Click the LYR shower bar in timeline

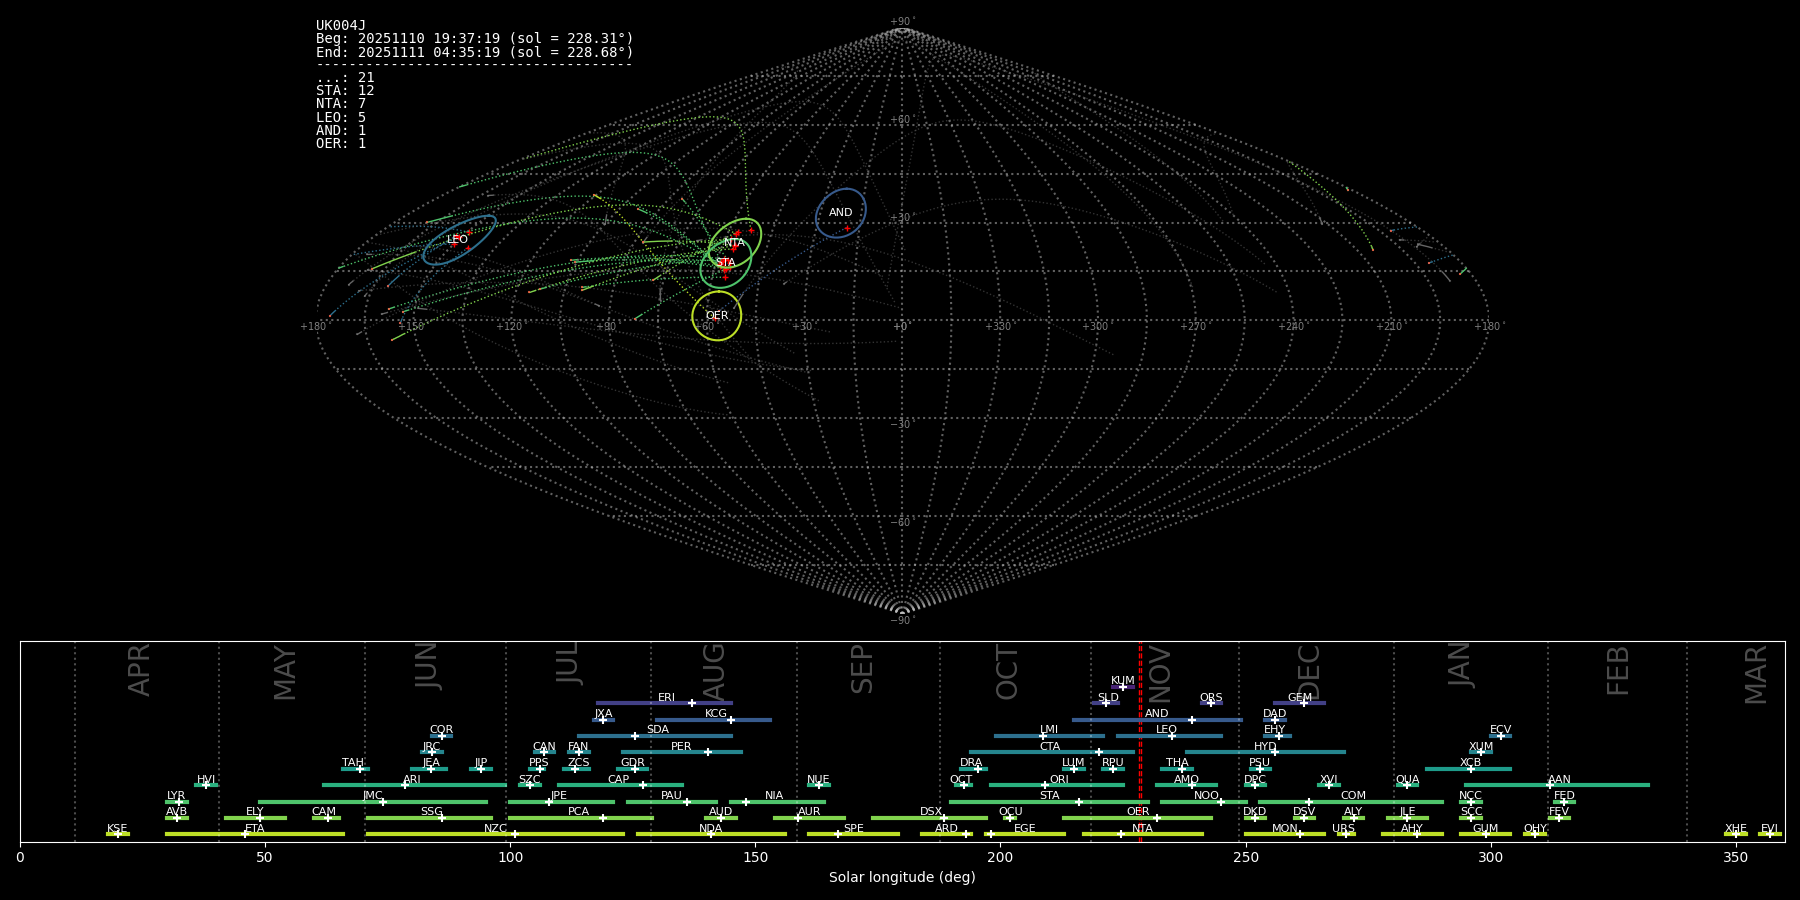click(x=177, y=802)
